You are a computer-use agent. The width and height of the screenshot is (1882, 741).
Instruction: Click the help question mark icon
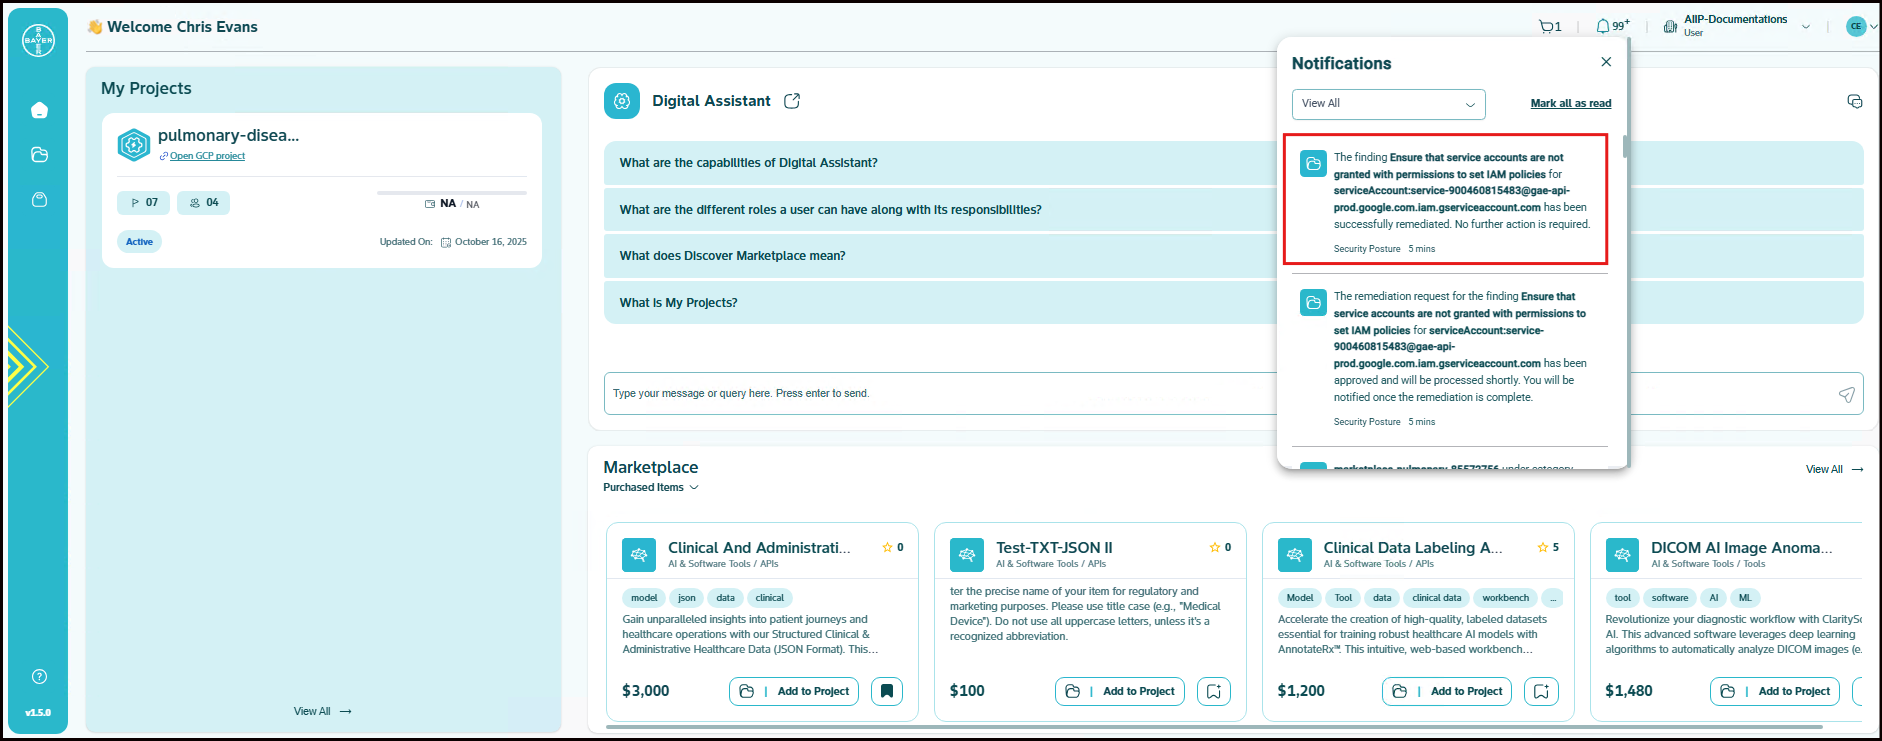pos(39,677)
